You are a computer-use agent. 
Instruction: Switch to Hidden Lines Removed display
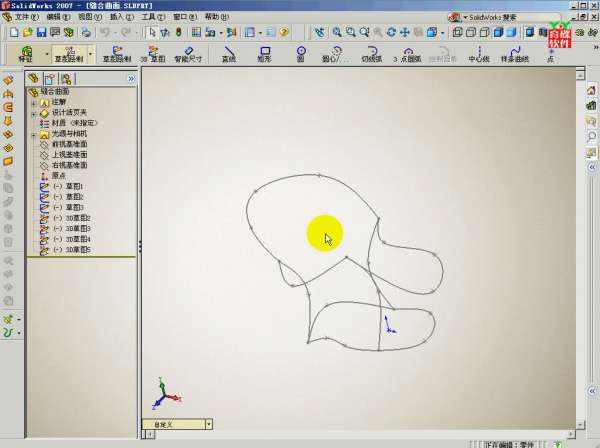coord(484,33)
